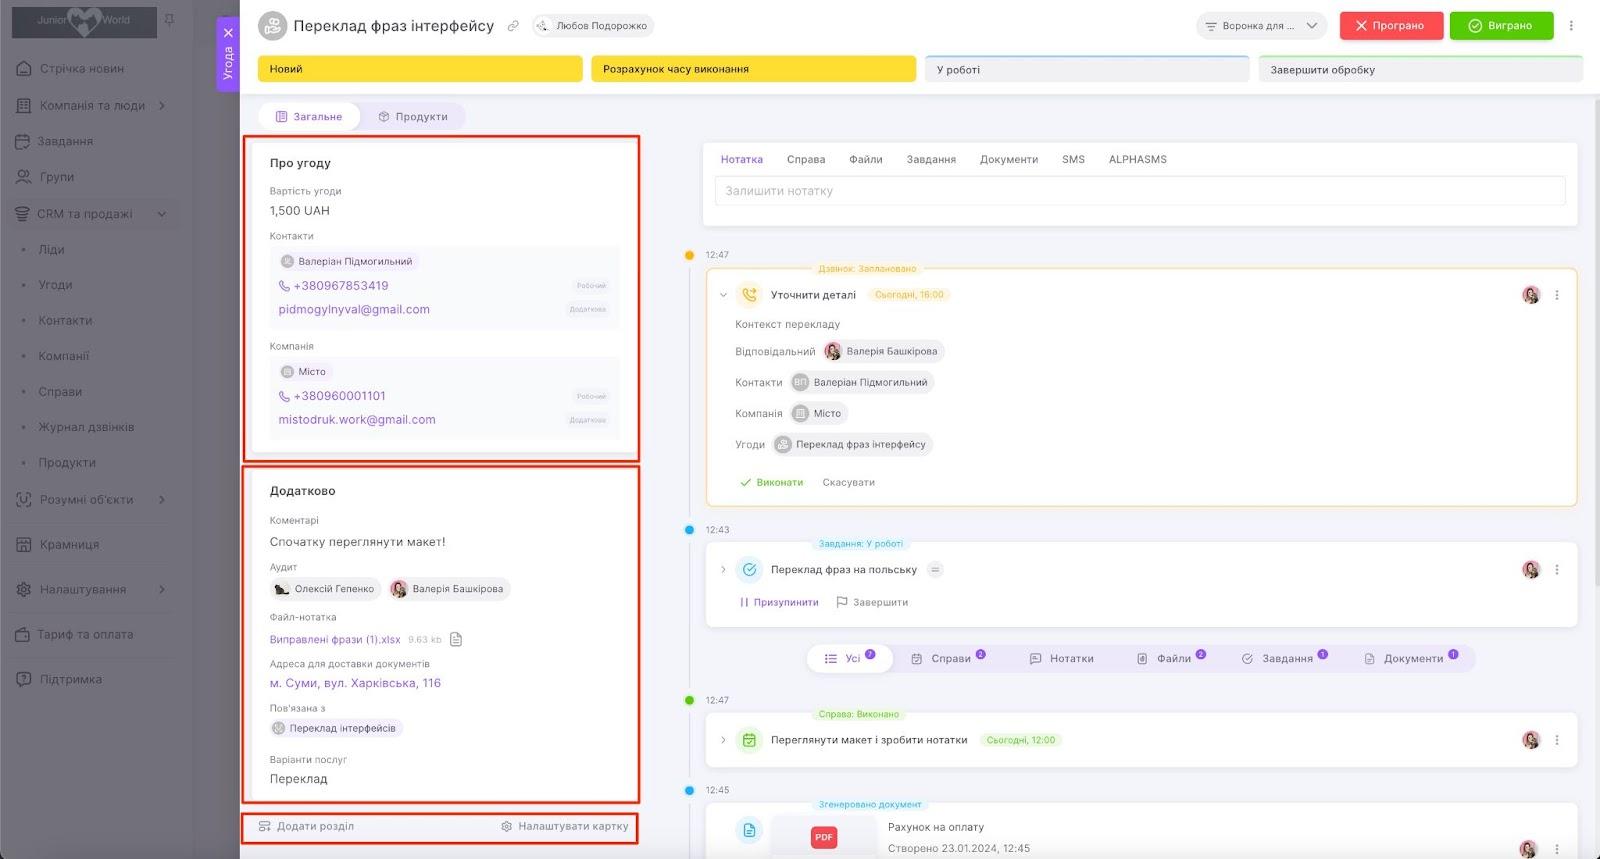The width and height of the screenshot is (1600, 859).
Task: Mark the deal as Виграно
Action: point(1501,26)
